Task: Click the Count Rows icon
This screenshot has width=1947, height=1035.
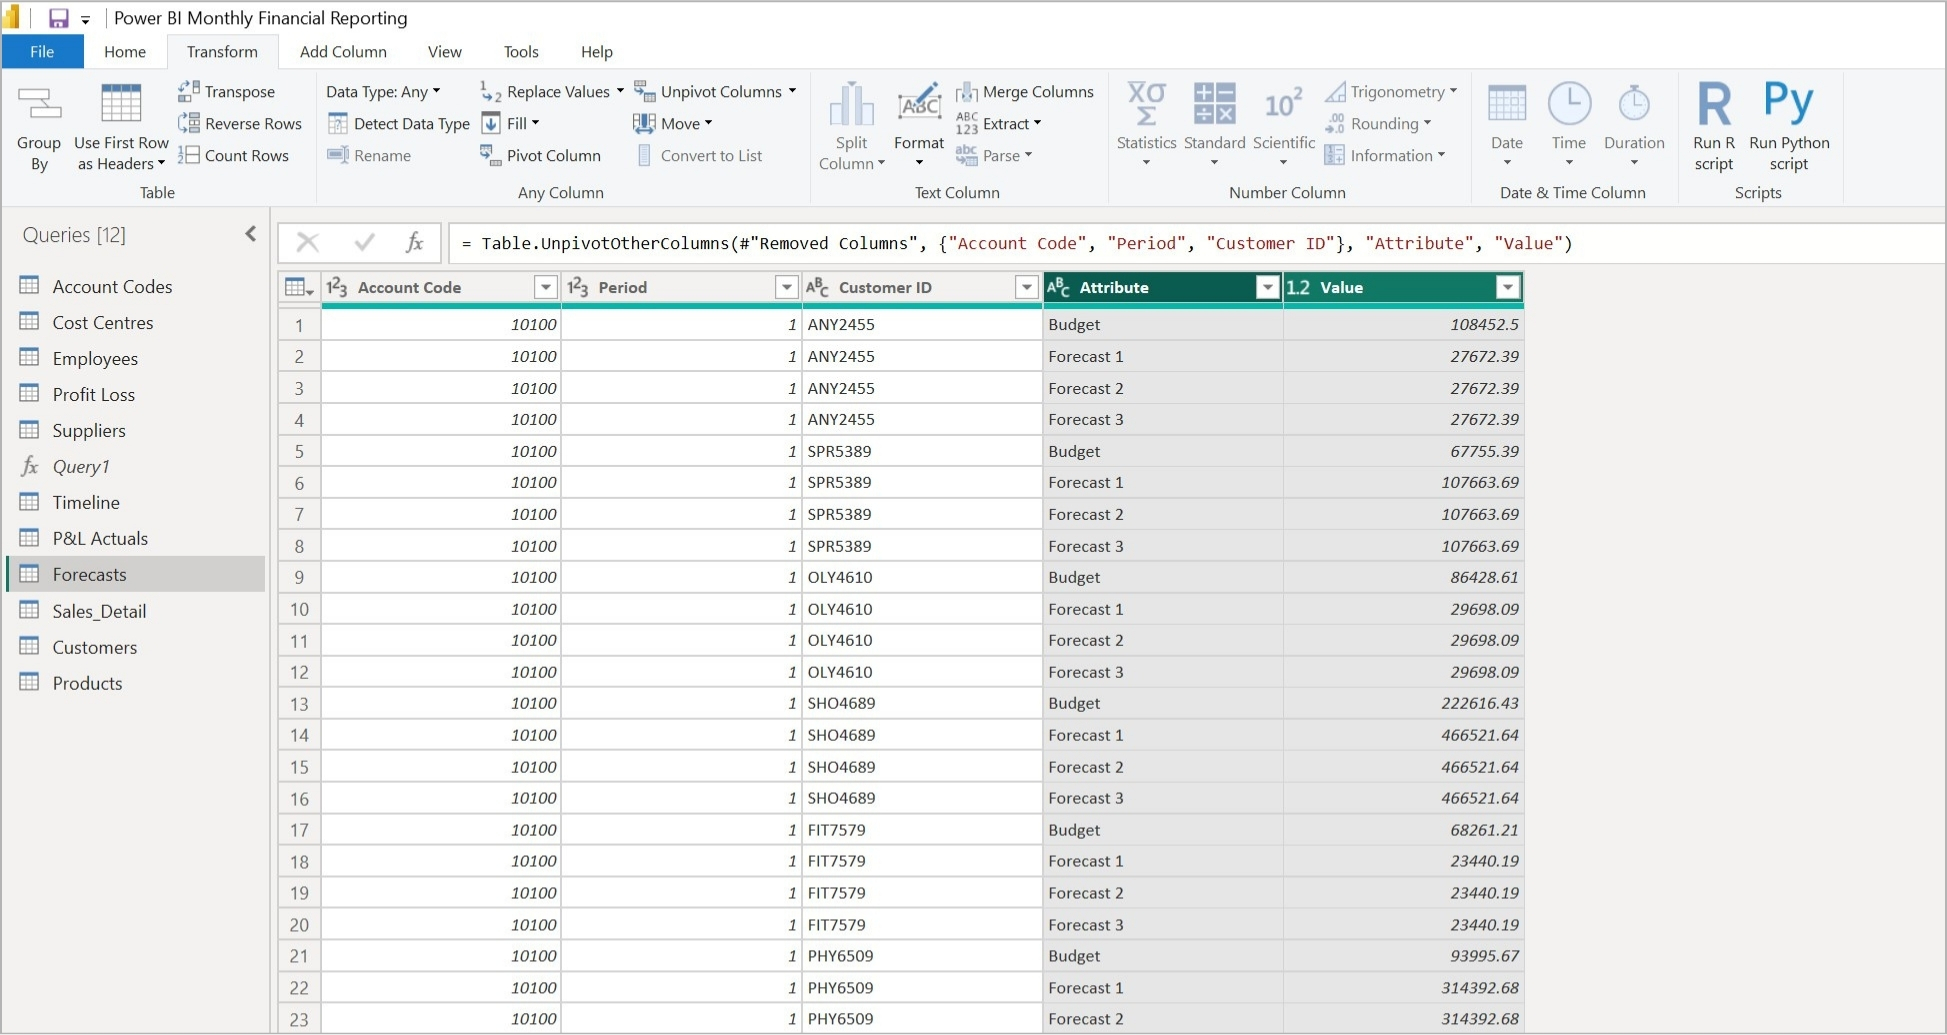Action: [x=188, y=155]
